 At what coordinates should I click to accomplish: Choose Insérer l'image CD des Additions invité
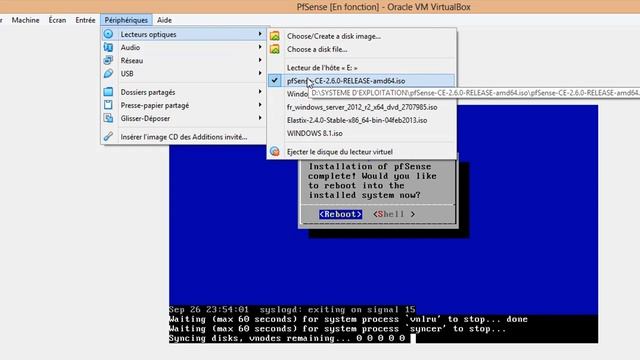tap(183, 137)
